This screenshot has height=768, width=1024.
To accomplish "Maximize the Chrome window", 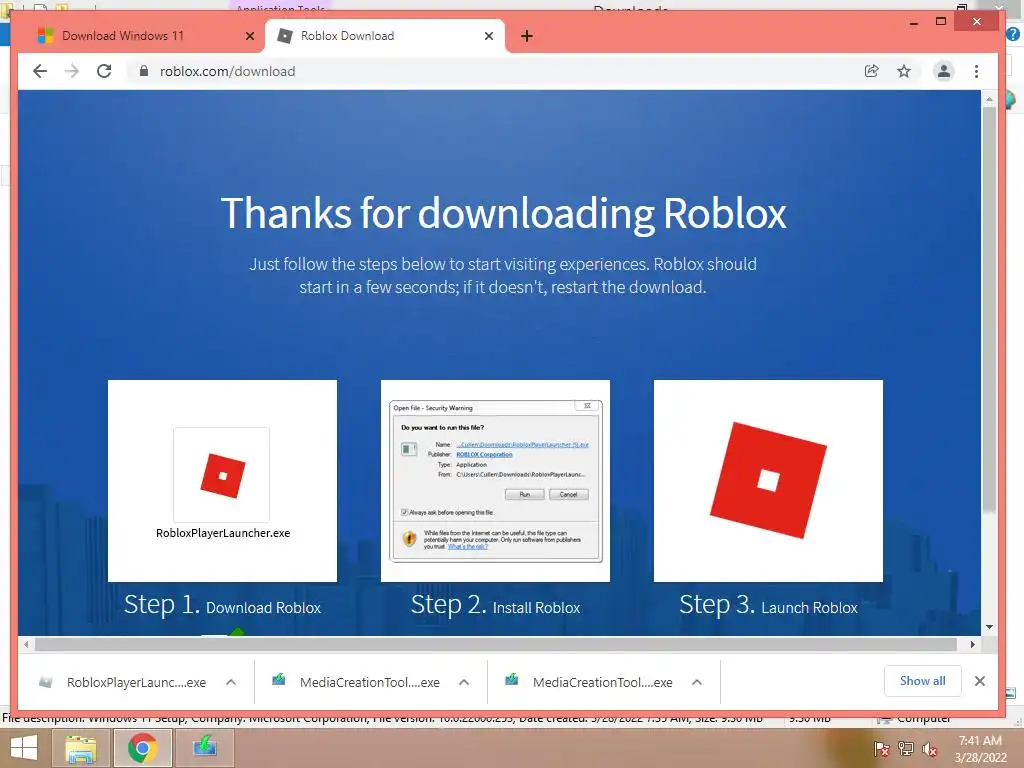I will [x=940, y=22].
